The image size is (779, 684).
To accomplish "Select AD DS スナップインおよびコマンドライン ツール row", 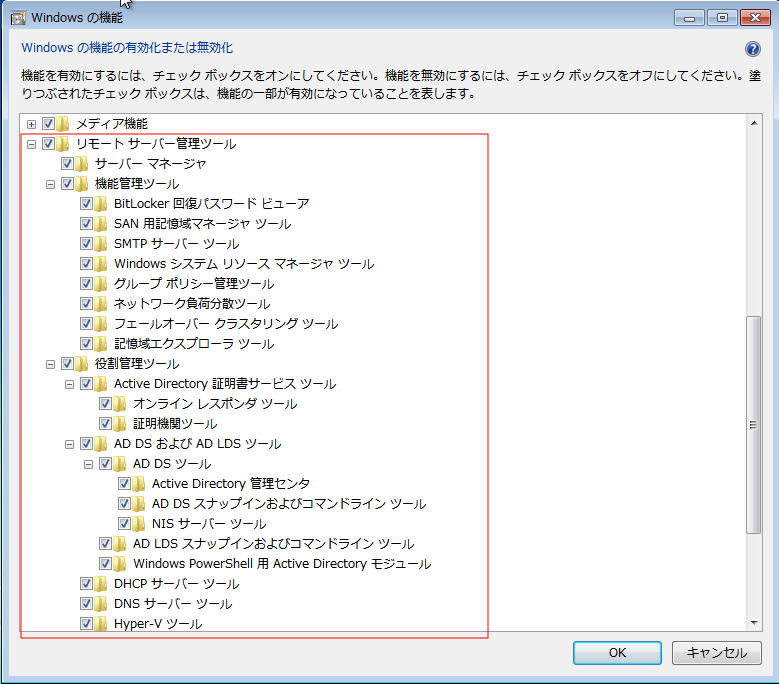I will pos(289,504).
